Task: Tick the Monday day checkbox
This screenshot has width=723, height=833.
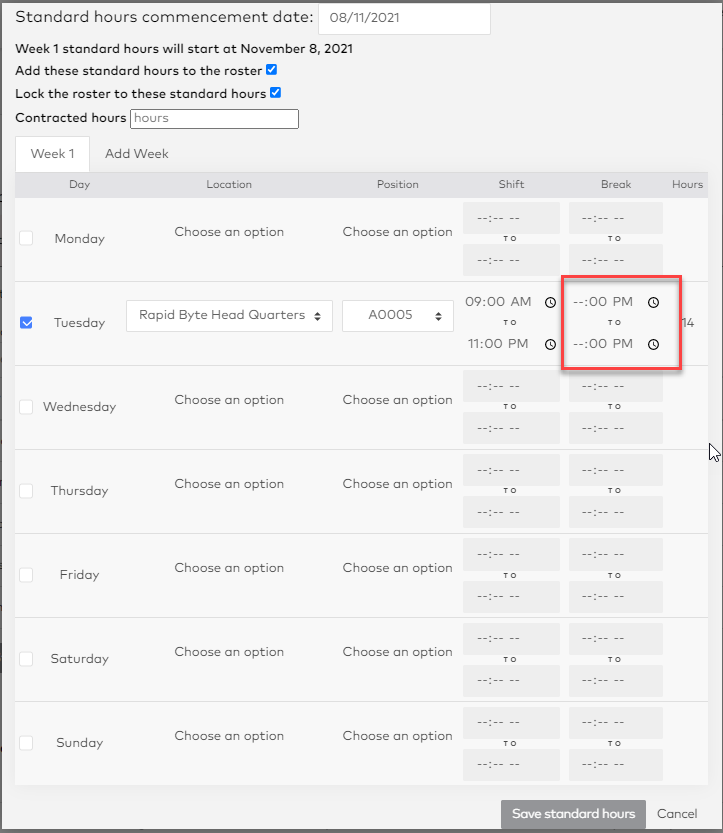Action: click(26, 239)
